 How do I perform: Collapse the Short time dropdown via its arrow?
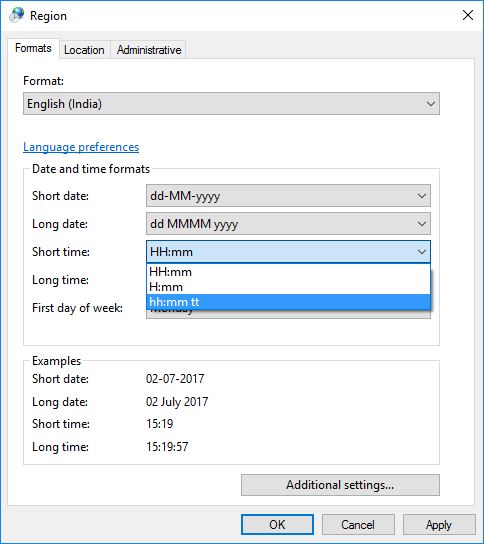click(422, 252)
